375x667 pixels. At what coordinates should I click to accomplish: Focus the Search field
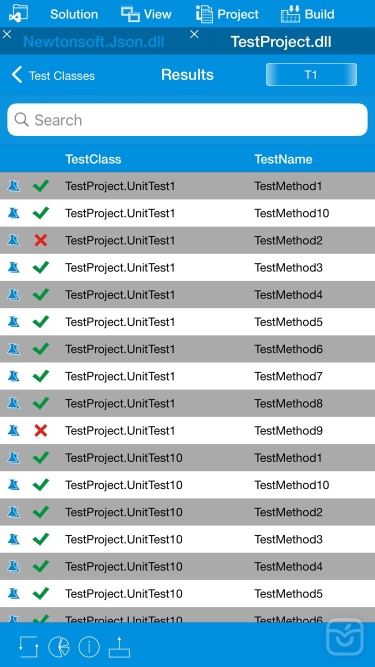pos(188,120)
